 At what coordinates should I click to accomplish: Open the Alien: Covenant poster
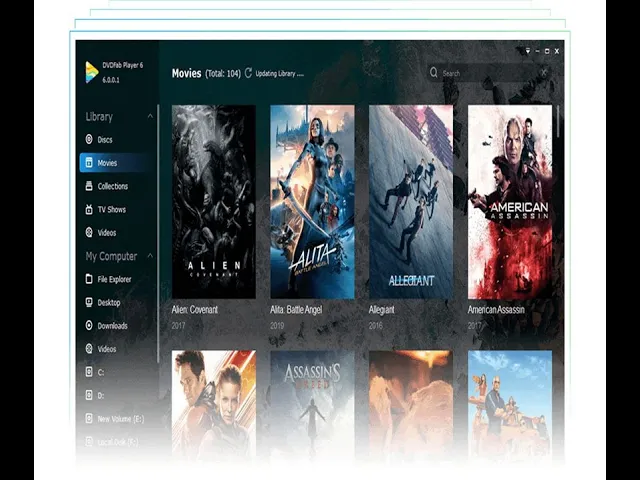[214, 202]
